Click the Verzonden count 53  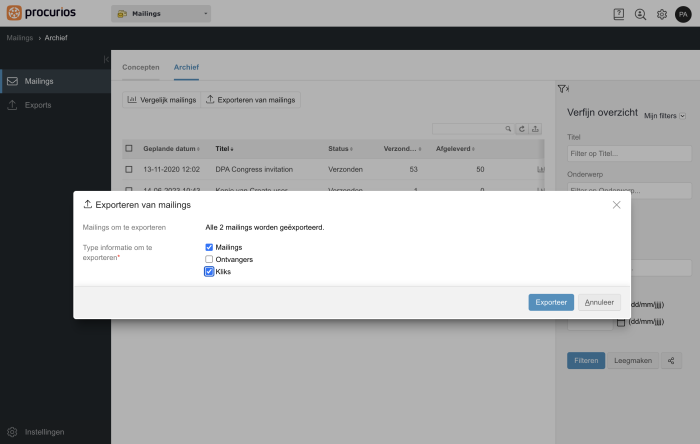pos(413,170)
